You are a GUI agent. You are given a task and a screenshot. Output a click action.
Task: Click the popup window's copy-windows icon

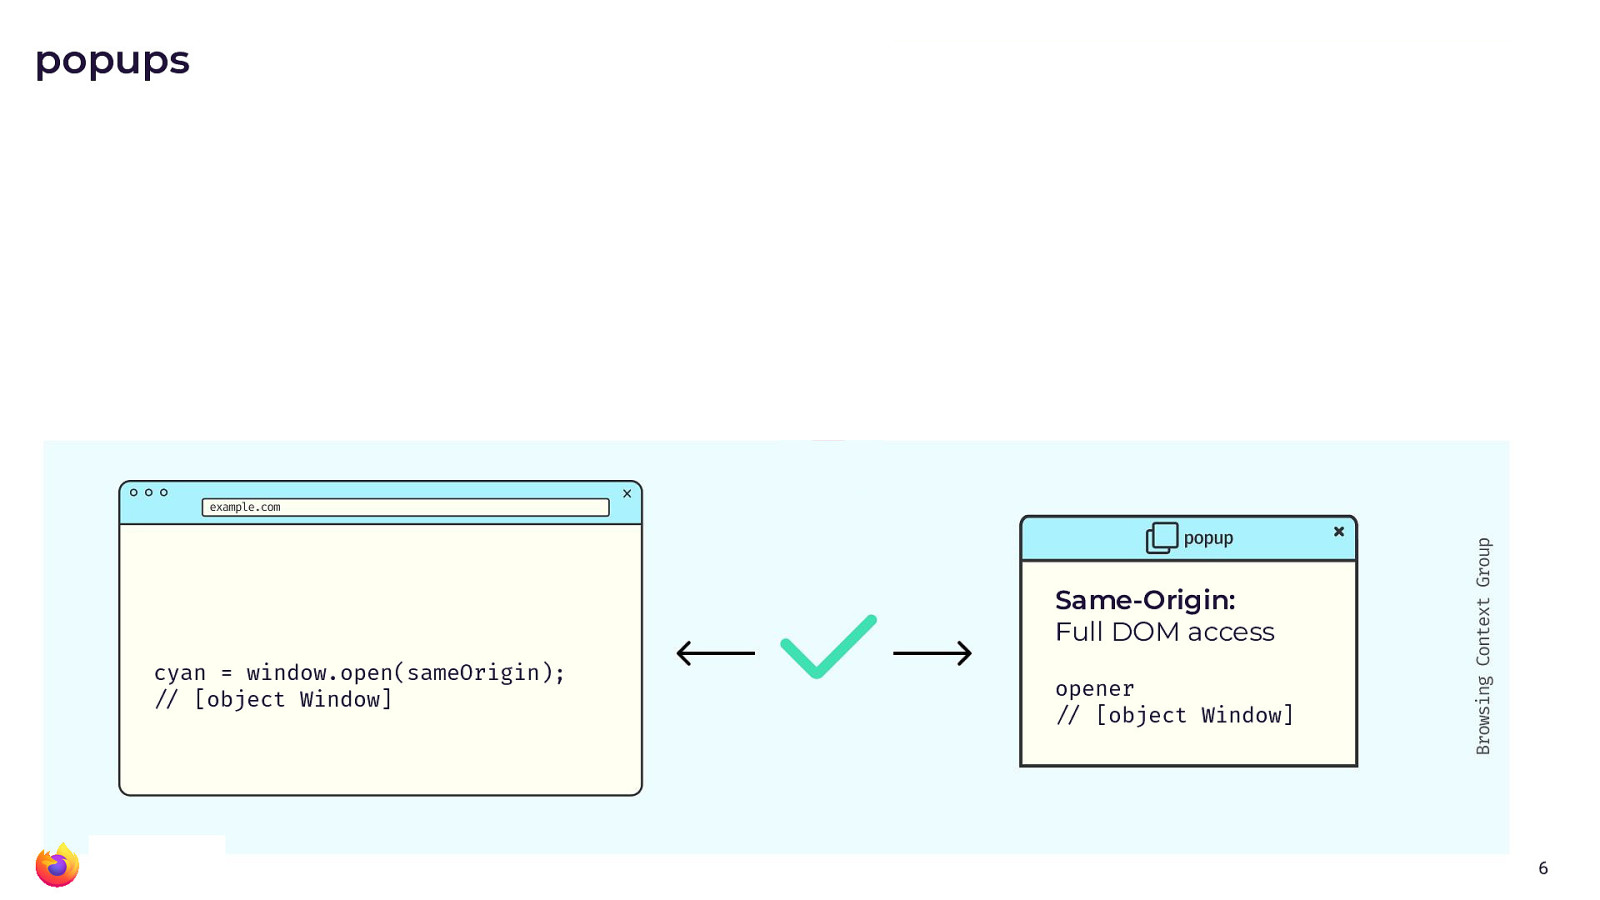pos(1162,538)
